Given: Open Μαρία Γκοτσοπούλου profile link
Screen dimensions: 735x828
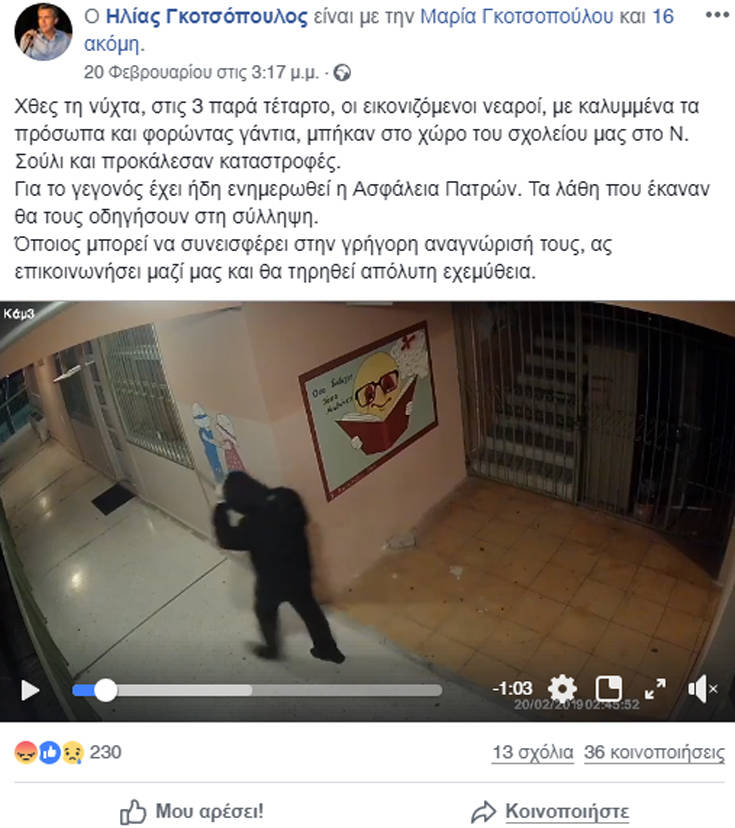Looking at the screenshot, I should 517,17.
